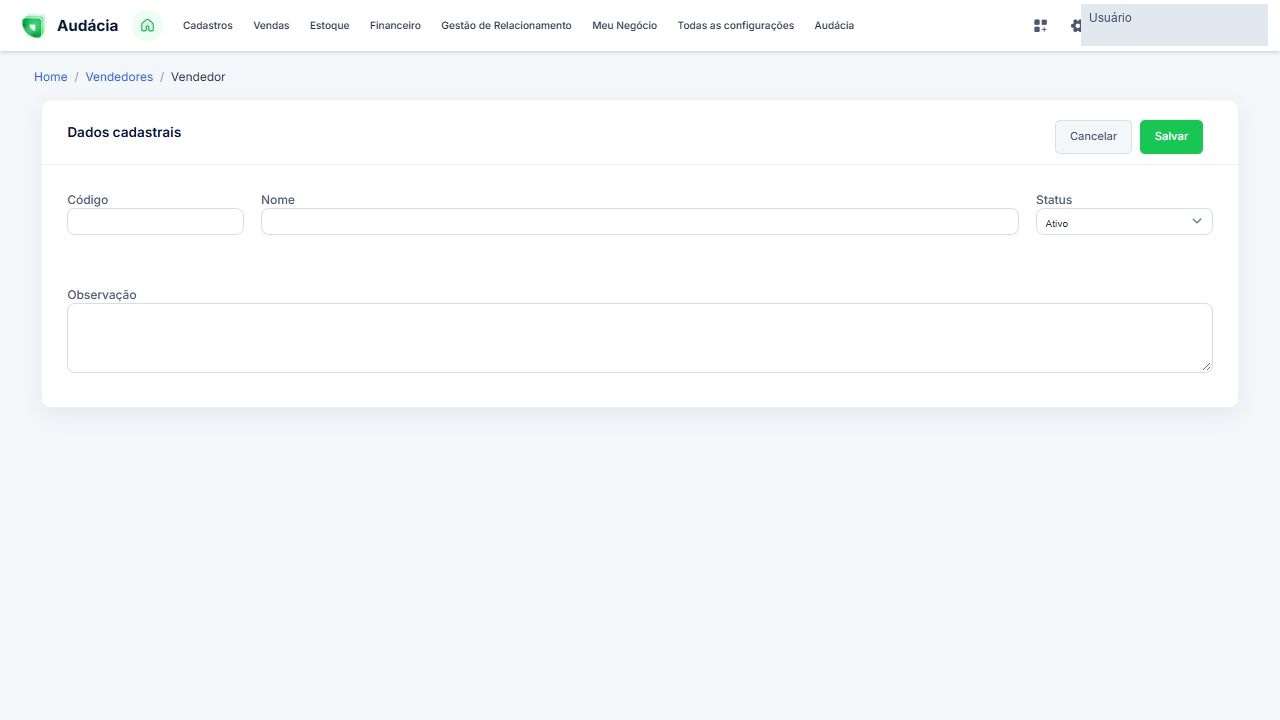Viewport: 1280px width, 720px height.
Task: Click the Audácia shield logo
Action: [x=33, y=26]
